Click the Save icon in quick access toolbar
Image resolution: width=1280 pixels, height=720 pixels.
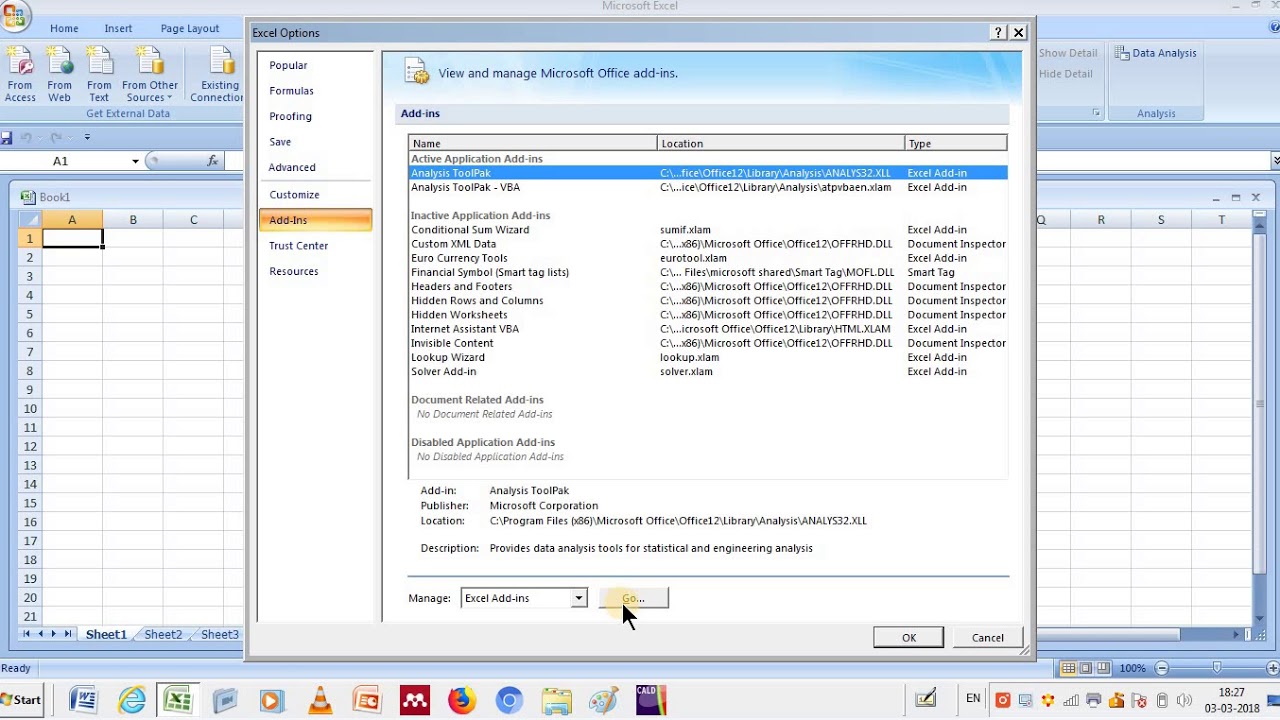pyautogui.click(x=7, y=137)
